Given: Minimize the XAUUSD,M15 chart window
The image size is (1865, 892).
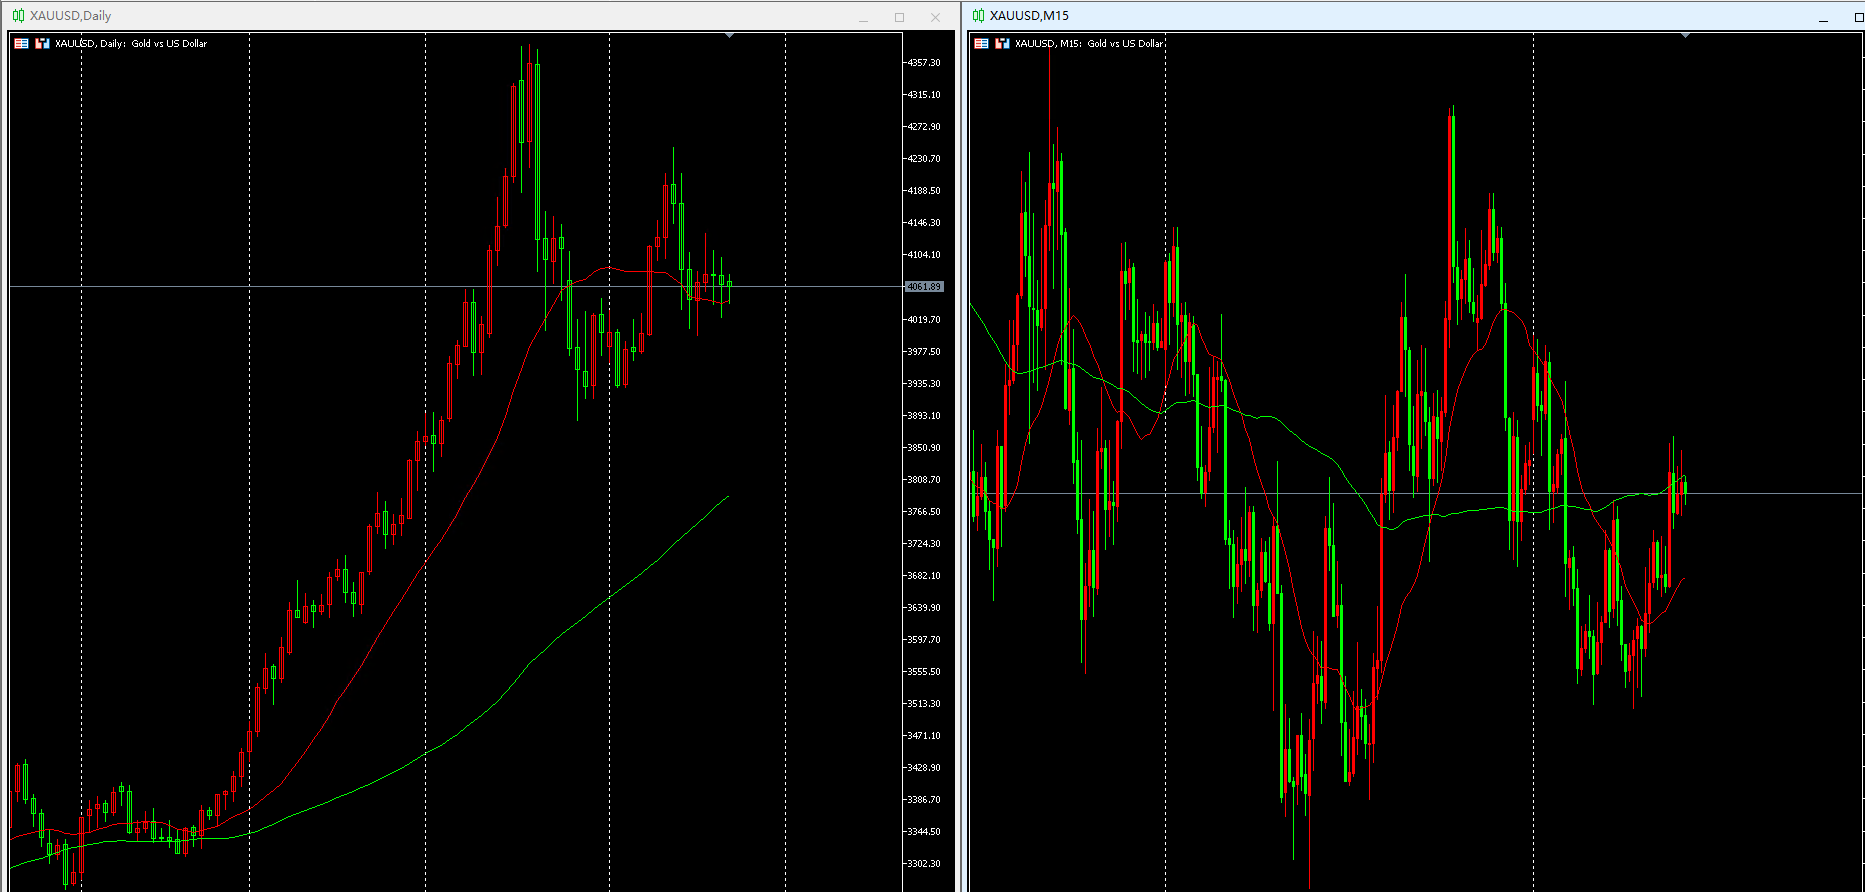Looking at the screenshot, I should click(1824, 17).
